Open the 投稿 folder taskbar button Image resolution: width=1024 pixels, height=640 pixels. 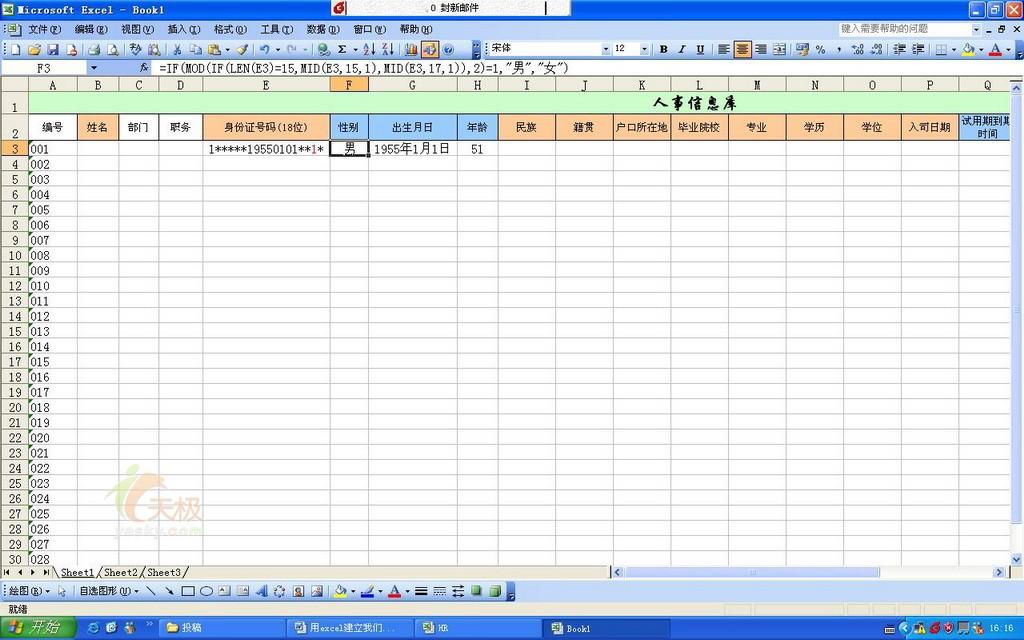[222, 628]
